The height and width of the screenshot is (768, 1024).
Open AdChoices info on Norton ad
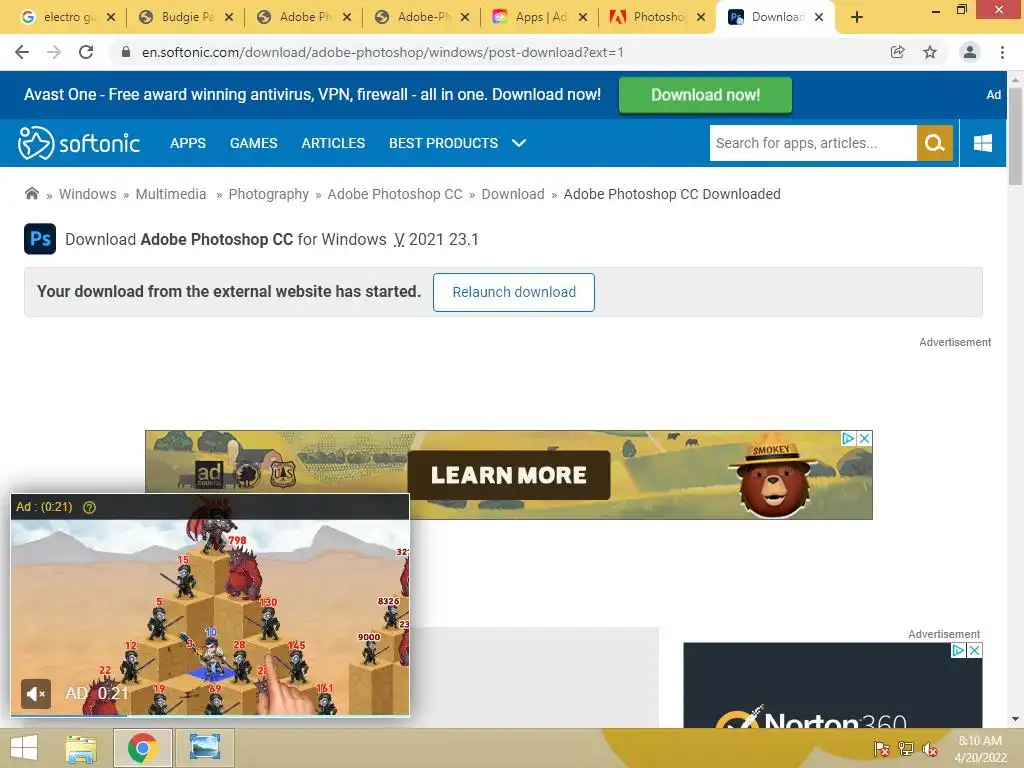958,650
